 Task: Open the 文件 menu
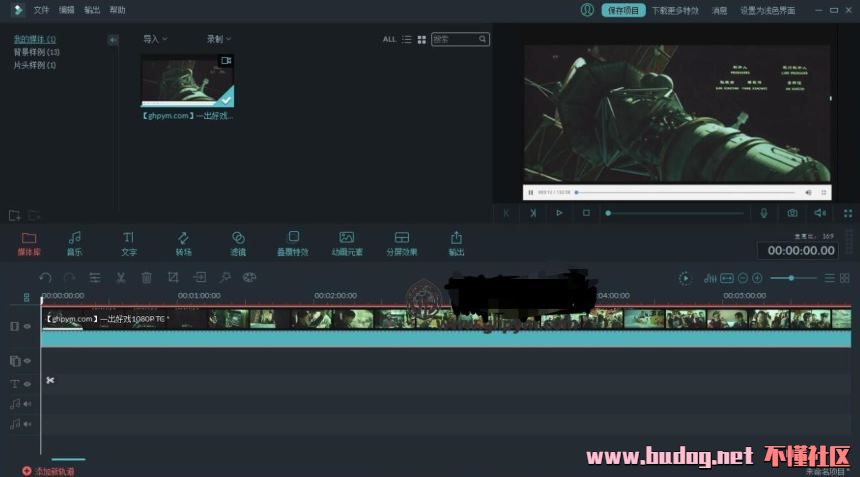pyautogui.click(x=41, y=10)
